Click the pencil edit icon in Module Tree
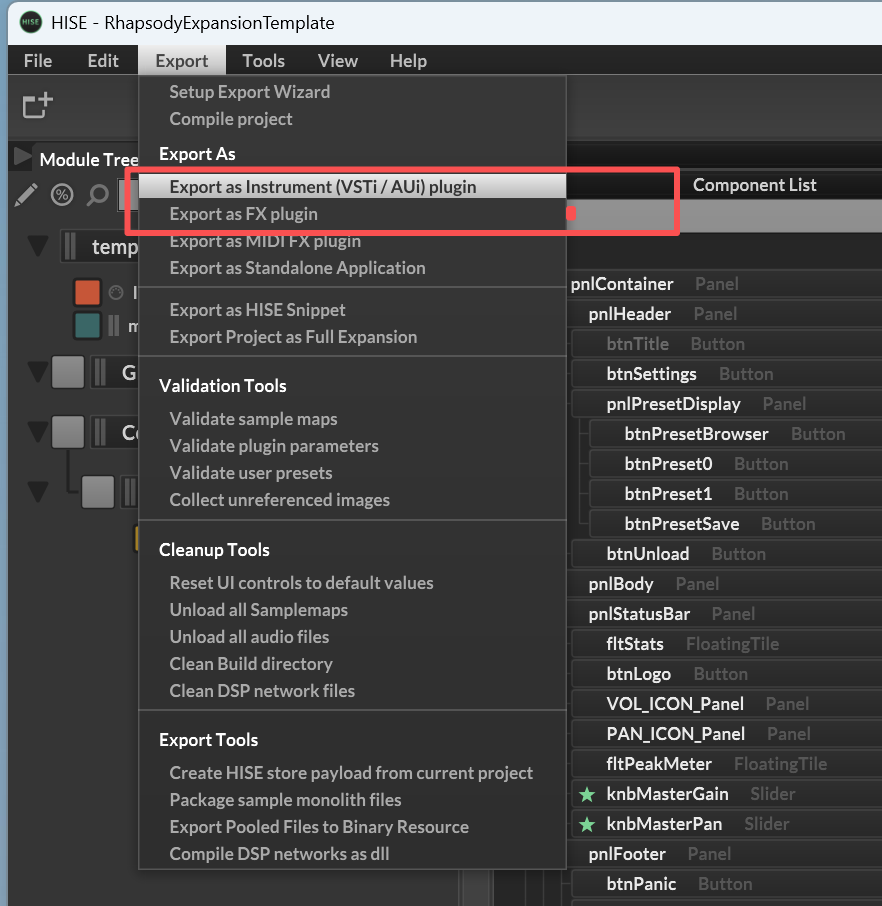 (27, 194)
